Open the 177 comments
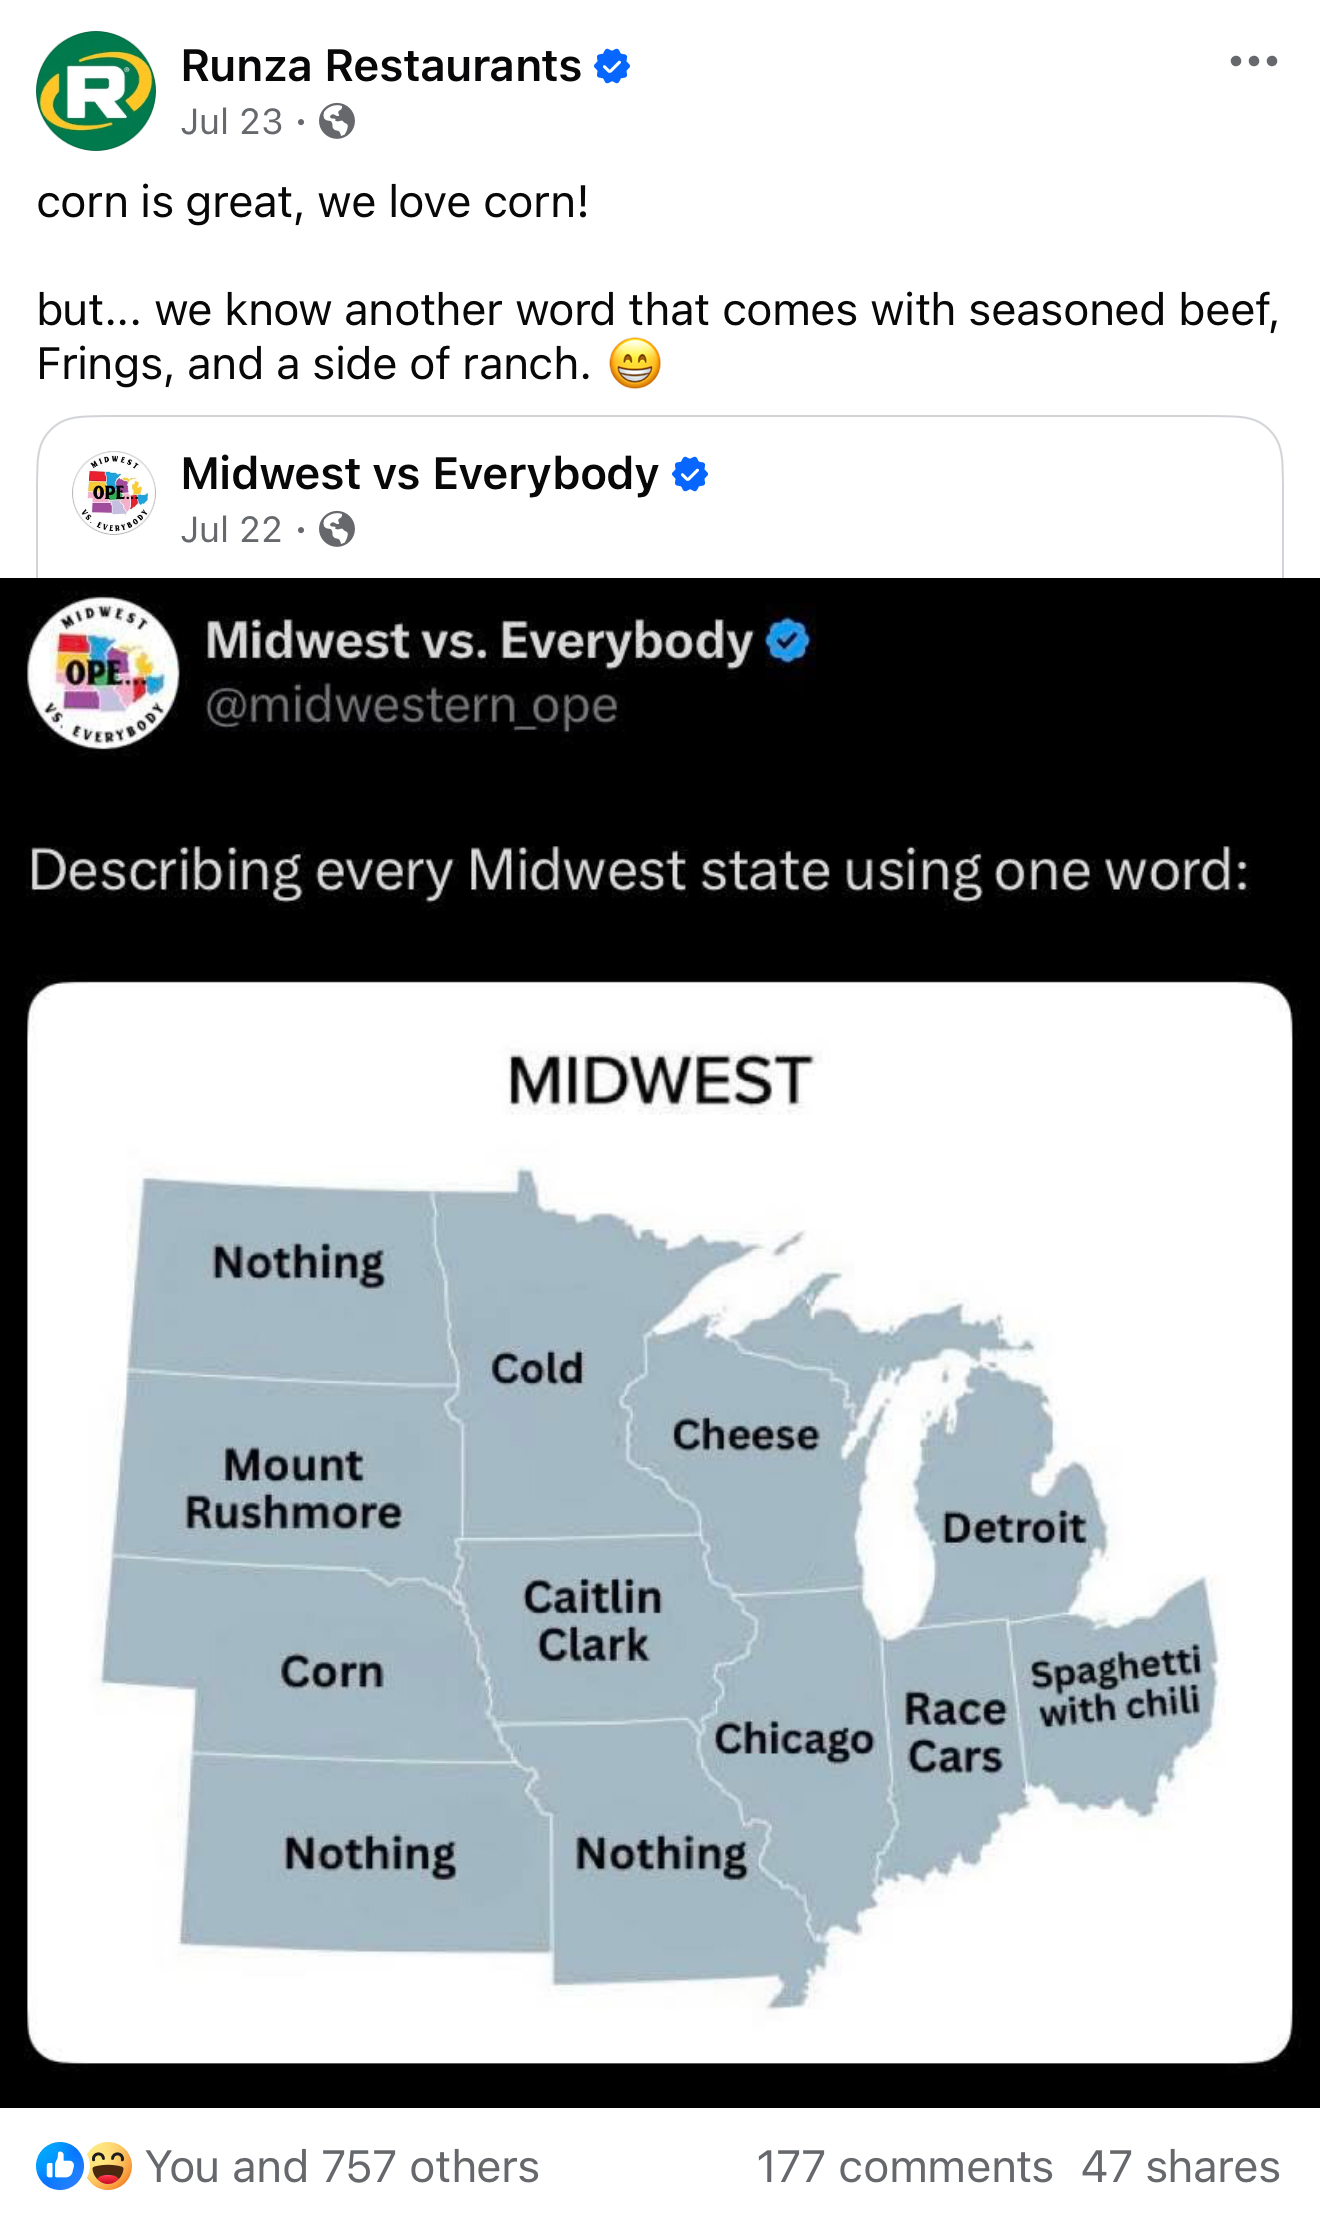The width and height of the screenshot is (1320, 2220). click(904, 2167)
